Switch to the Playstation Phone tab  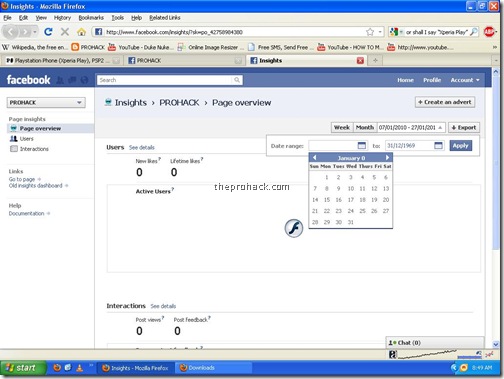pos(62,60)
